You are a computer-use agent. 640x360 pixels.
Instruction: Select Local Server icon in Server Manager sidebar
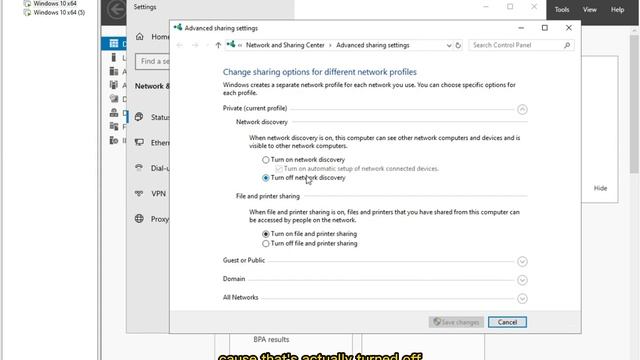tap(114, 58)
